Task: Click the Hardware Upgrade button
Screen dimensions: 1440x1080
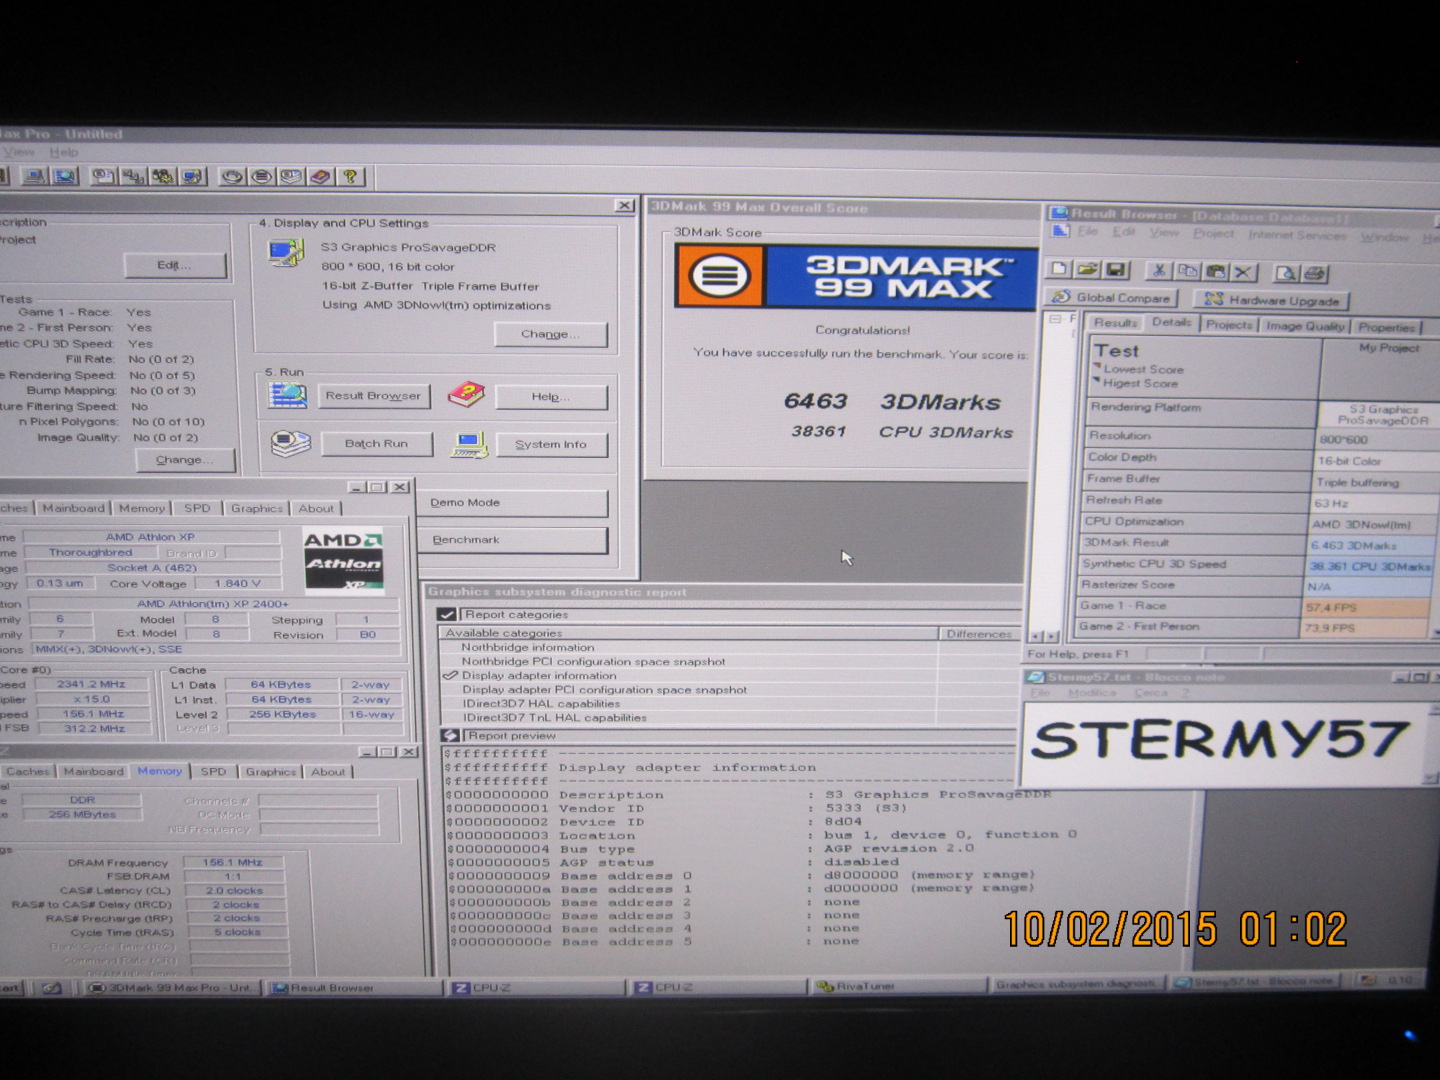Action: tap(1271, 300)
